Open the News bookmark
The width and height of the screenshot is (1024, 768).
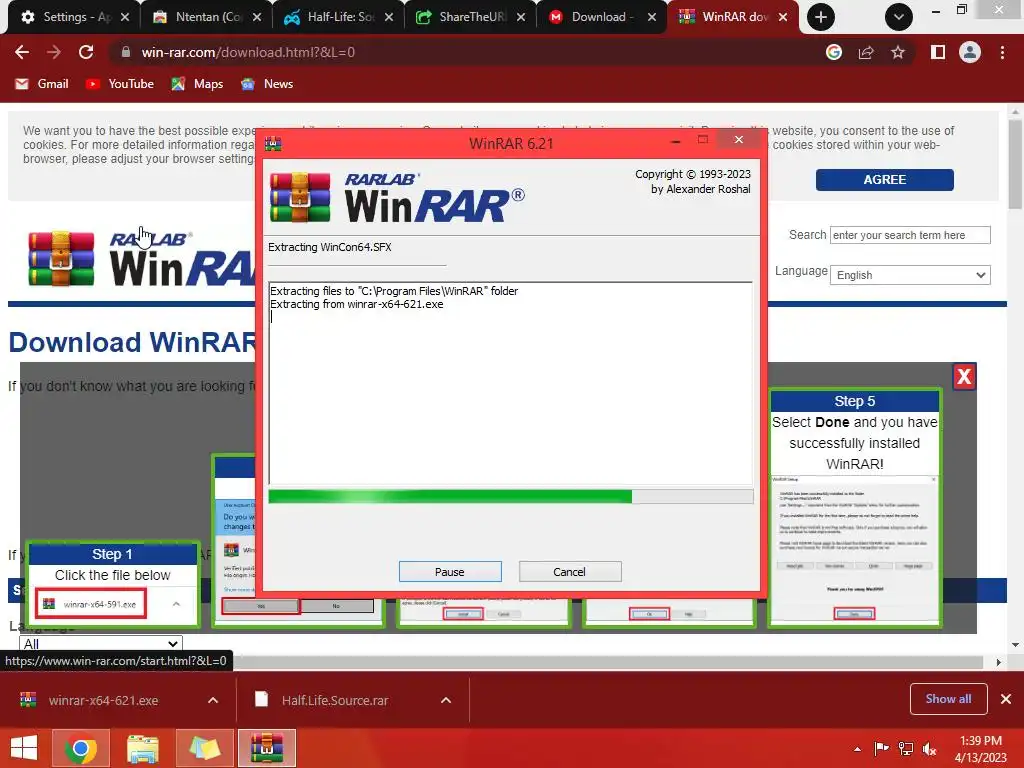267,84
